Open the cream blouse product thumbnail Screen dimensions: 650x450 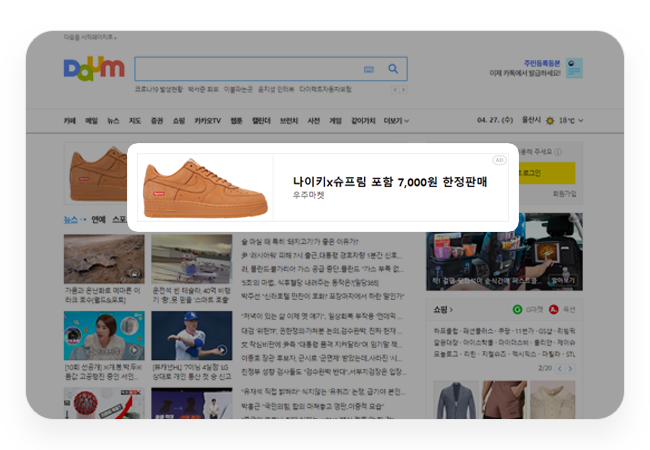pos(553,399)
